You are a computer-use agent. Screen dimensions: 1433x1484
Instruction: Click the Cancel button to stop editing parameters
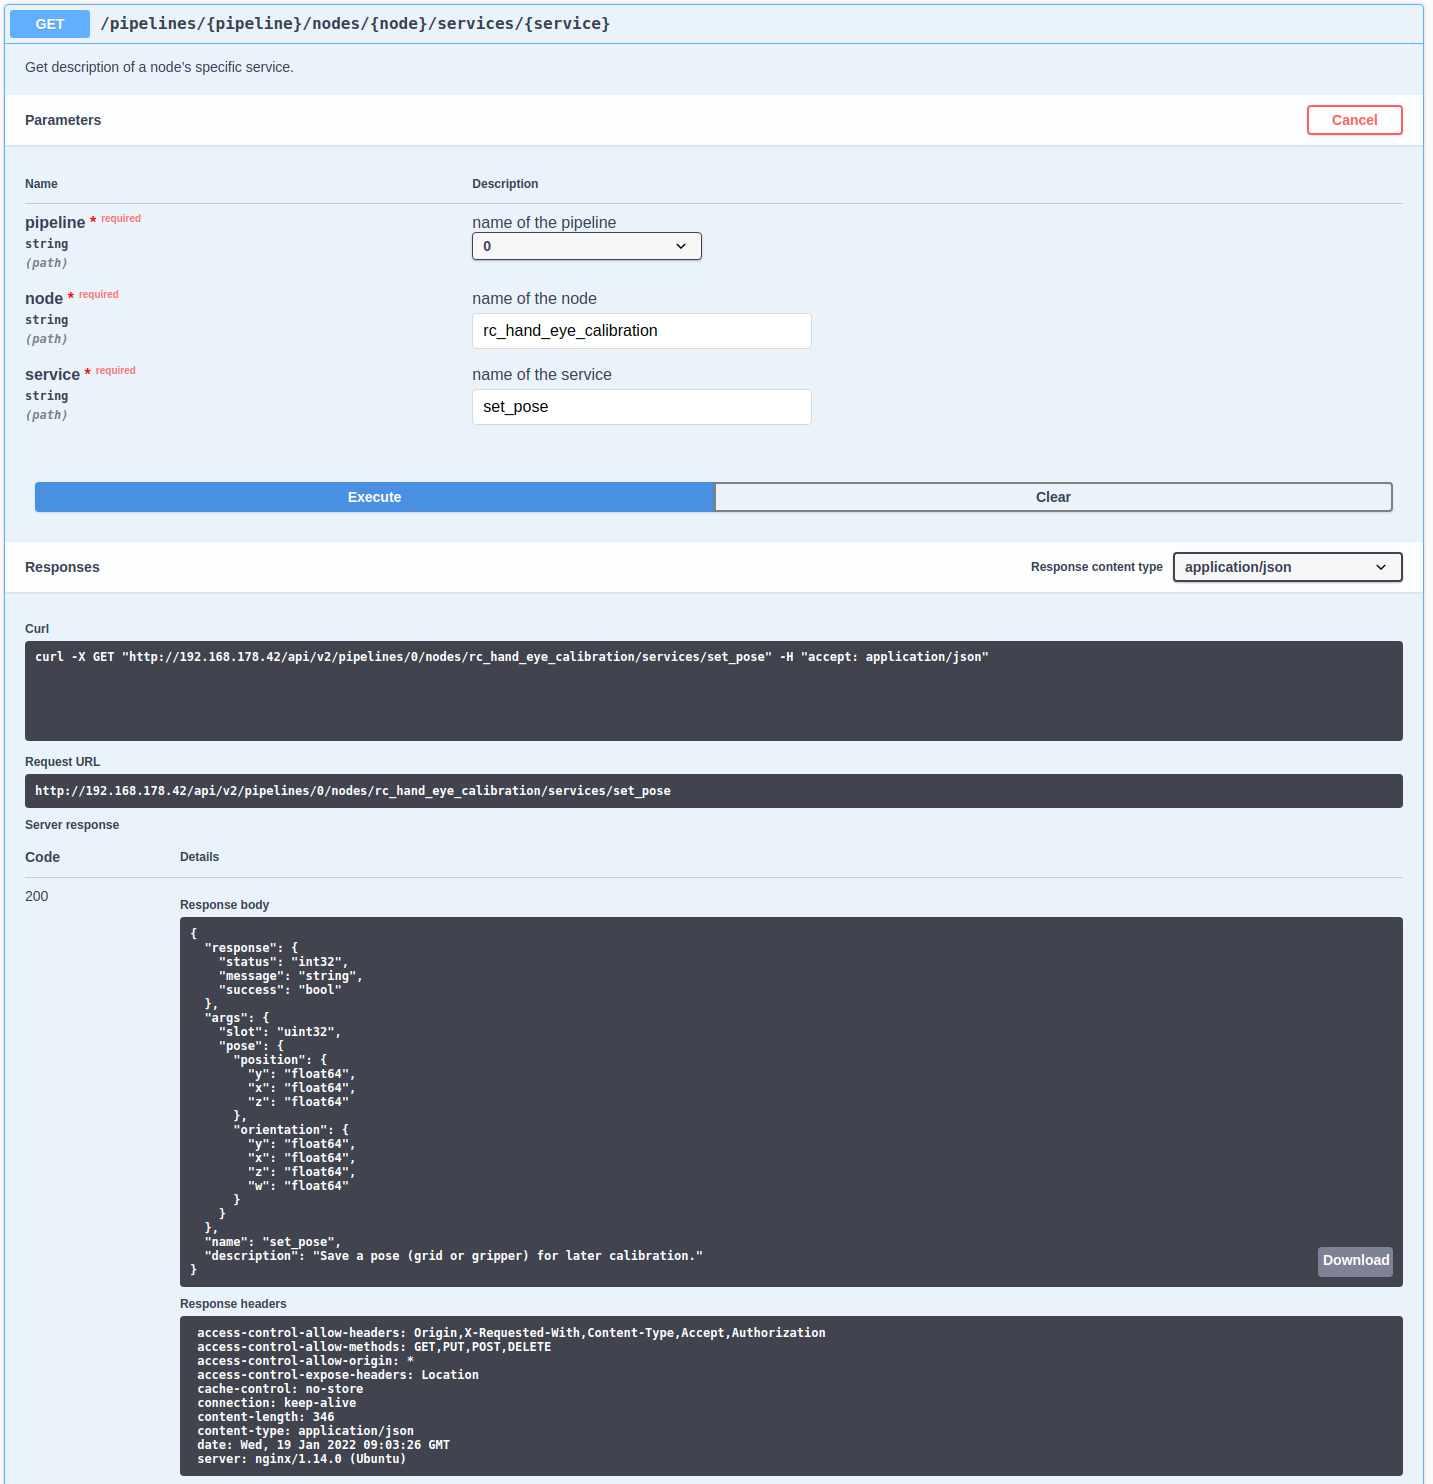pyautogui.click(x=1354, y=119)
